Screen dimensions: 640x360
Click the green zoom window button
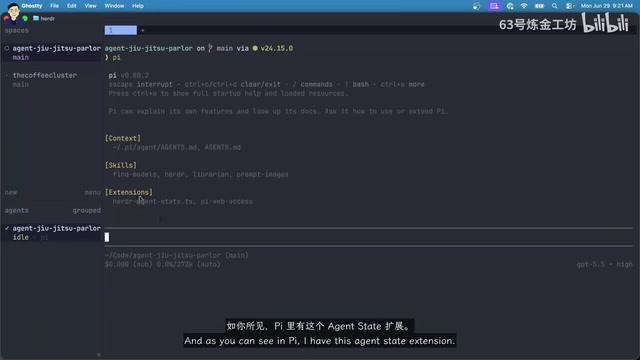coord(25,18)
